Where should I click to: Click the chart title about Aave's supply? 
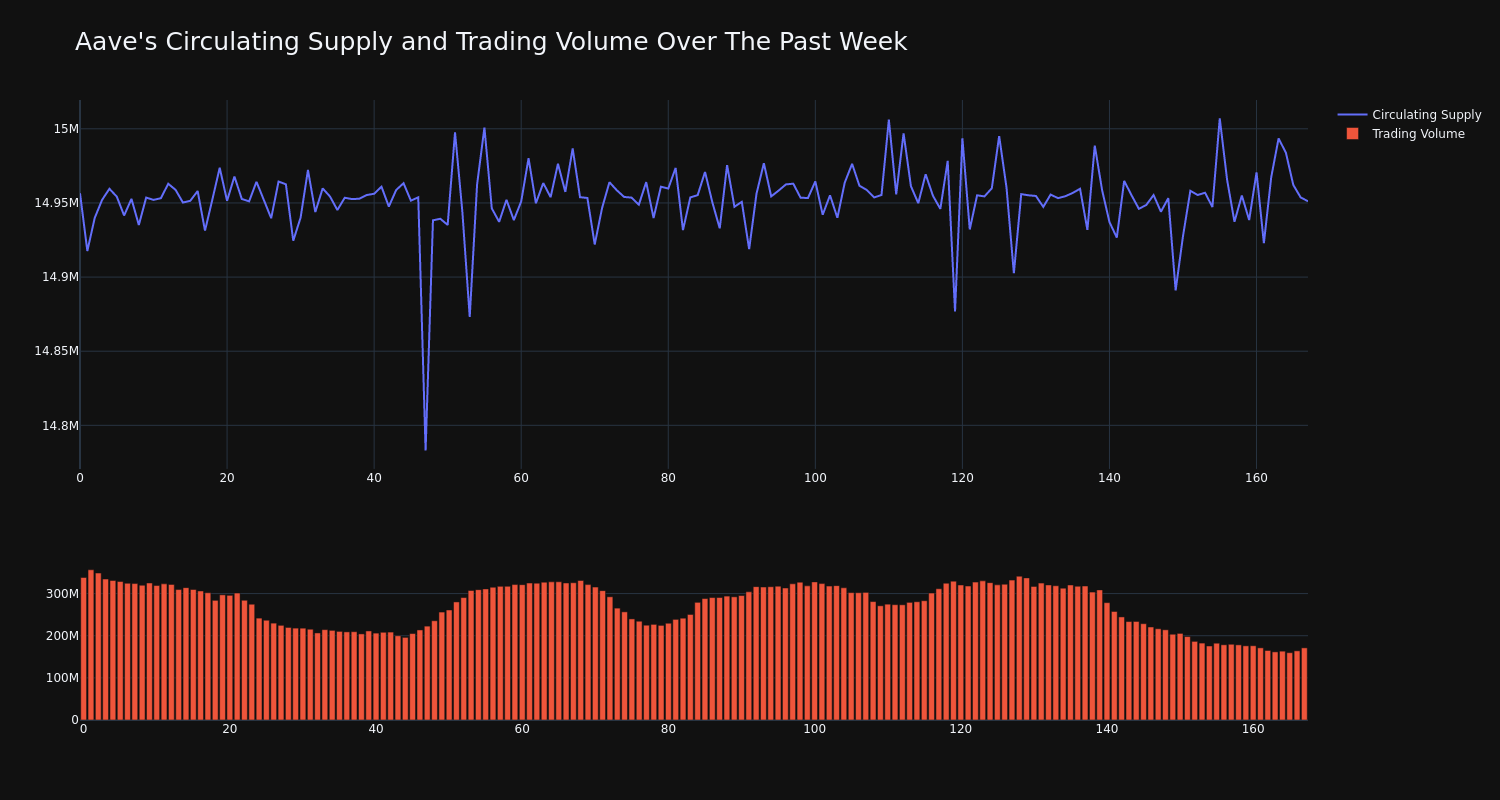[x=491, y=42]
